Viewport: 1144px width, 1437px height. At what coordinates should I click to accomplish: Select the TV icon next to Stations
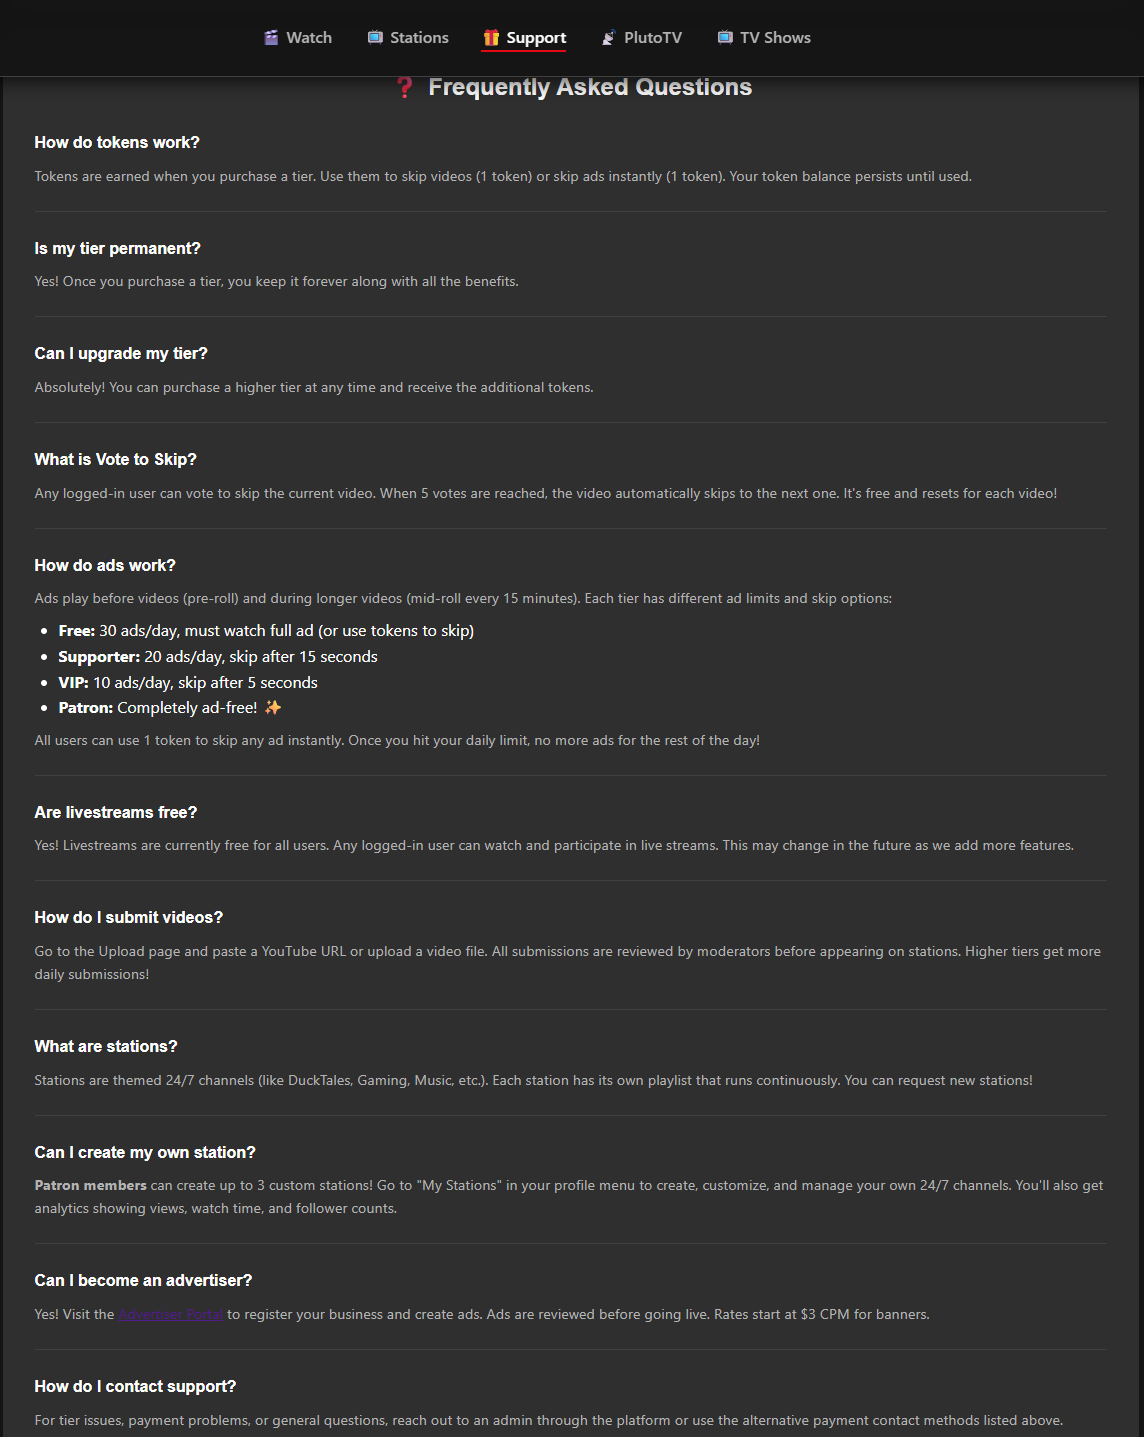(374, 37)
